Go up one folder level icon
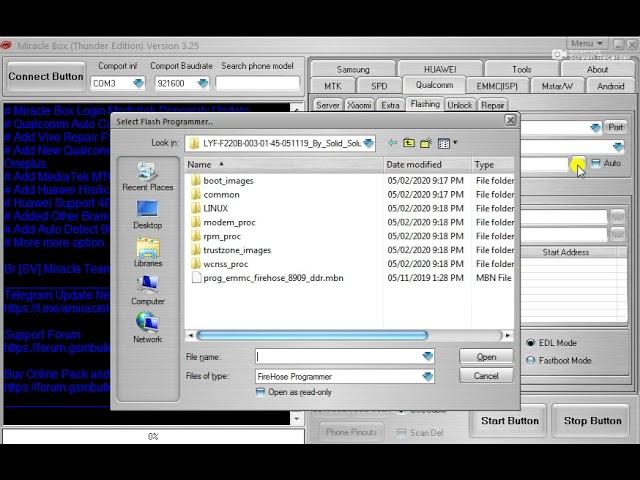Image resolution: width=640 pixels, height=480 pixels. [409, 143]
